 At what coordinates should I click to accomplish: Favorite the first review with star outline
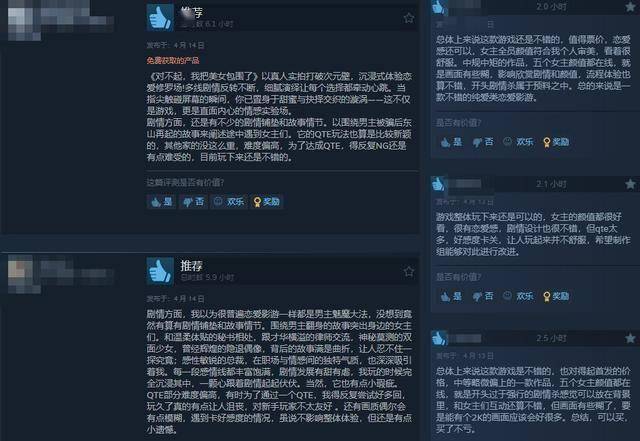click(x=409, y=18)
